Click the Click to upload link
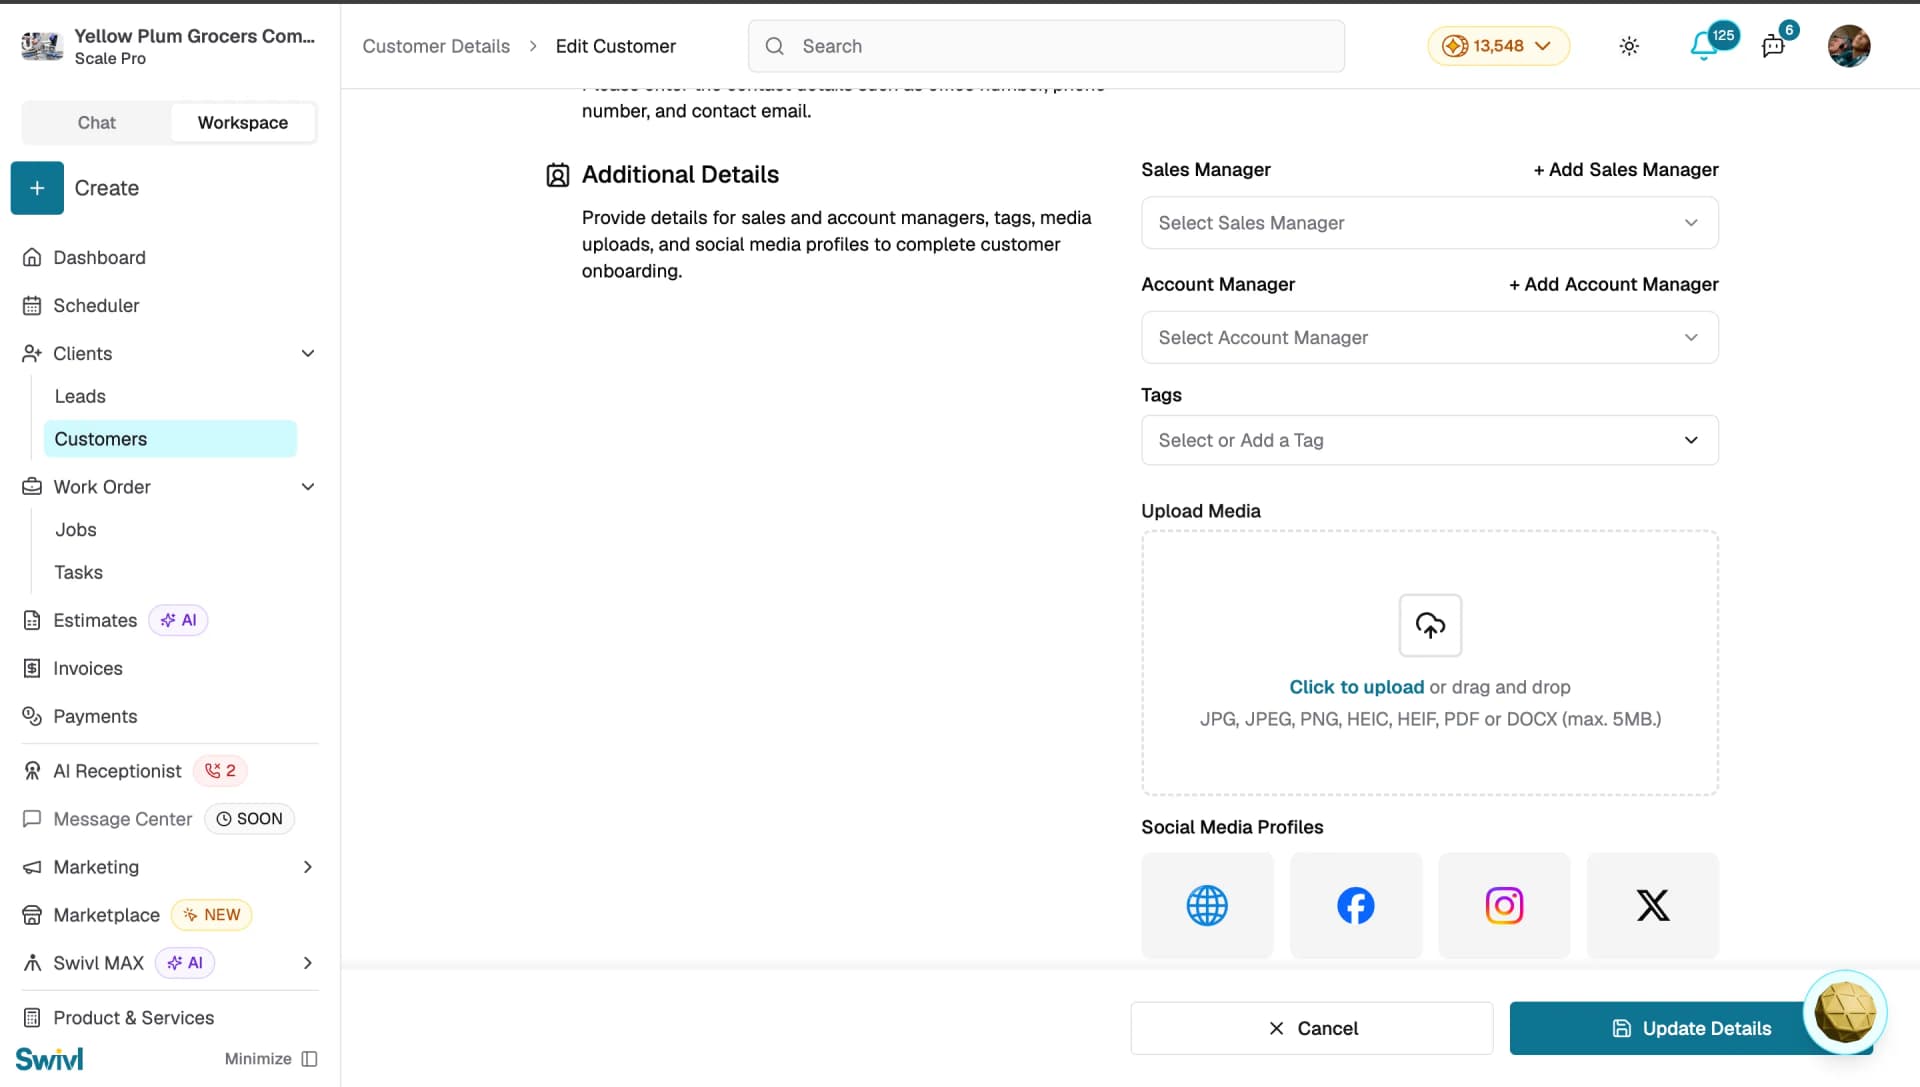Image resolution: width=1920 pixels, height=1087 pixels. click(1356, 687)
